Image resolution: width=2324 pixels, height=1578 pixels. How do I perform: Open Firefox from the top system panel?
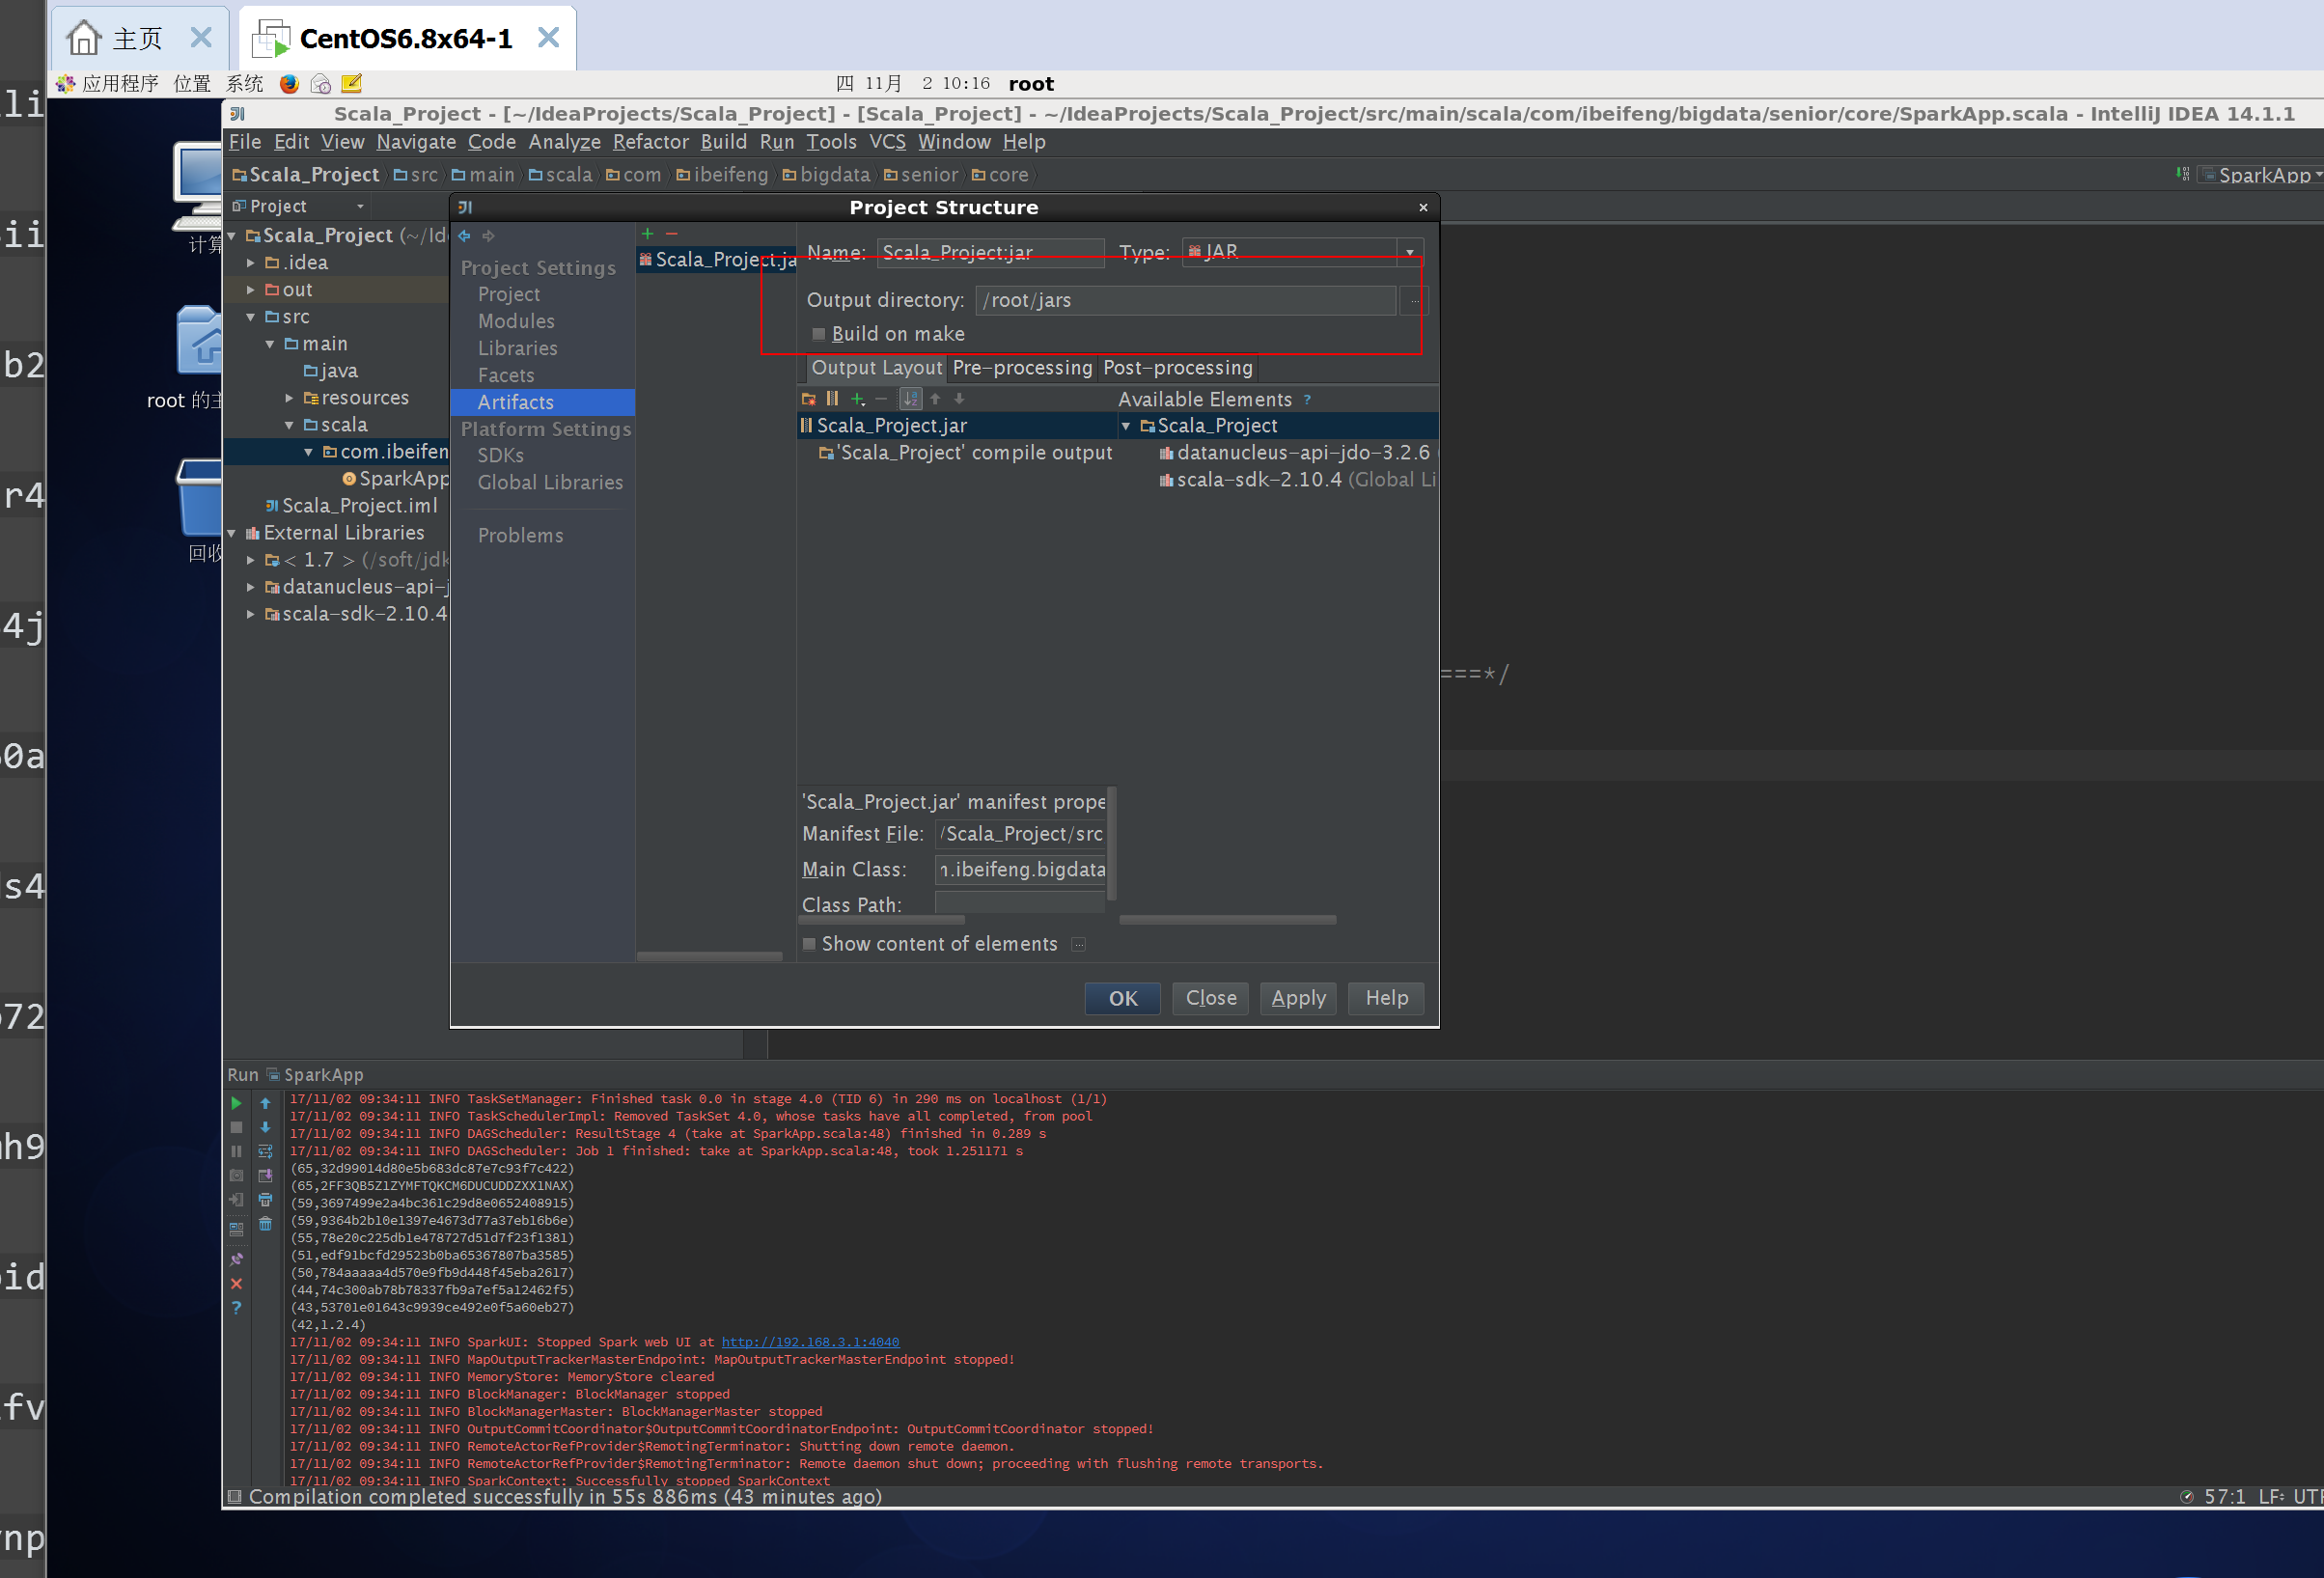289,84
